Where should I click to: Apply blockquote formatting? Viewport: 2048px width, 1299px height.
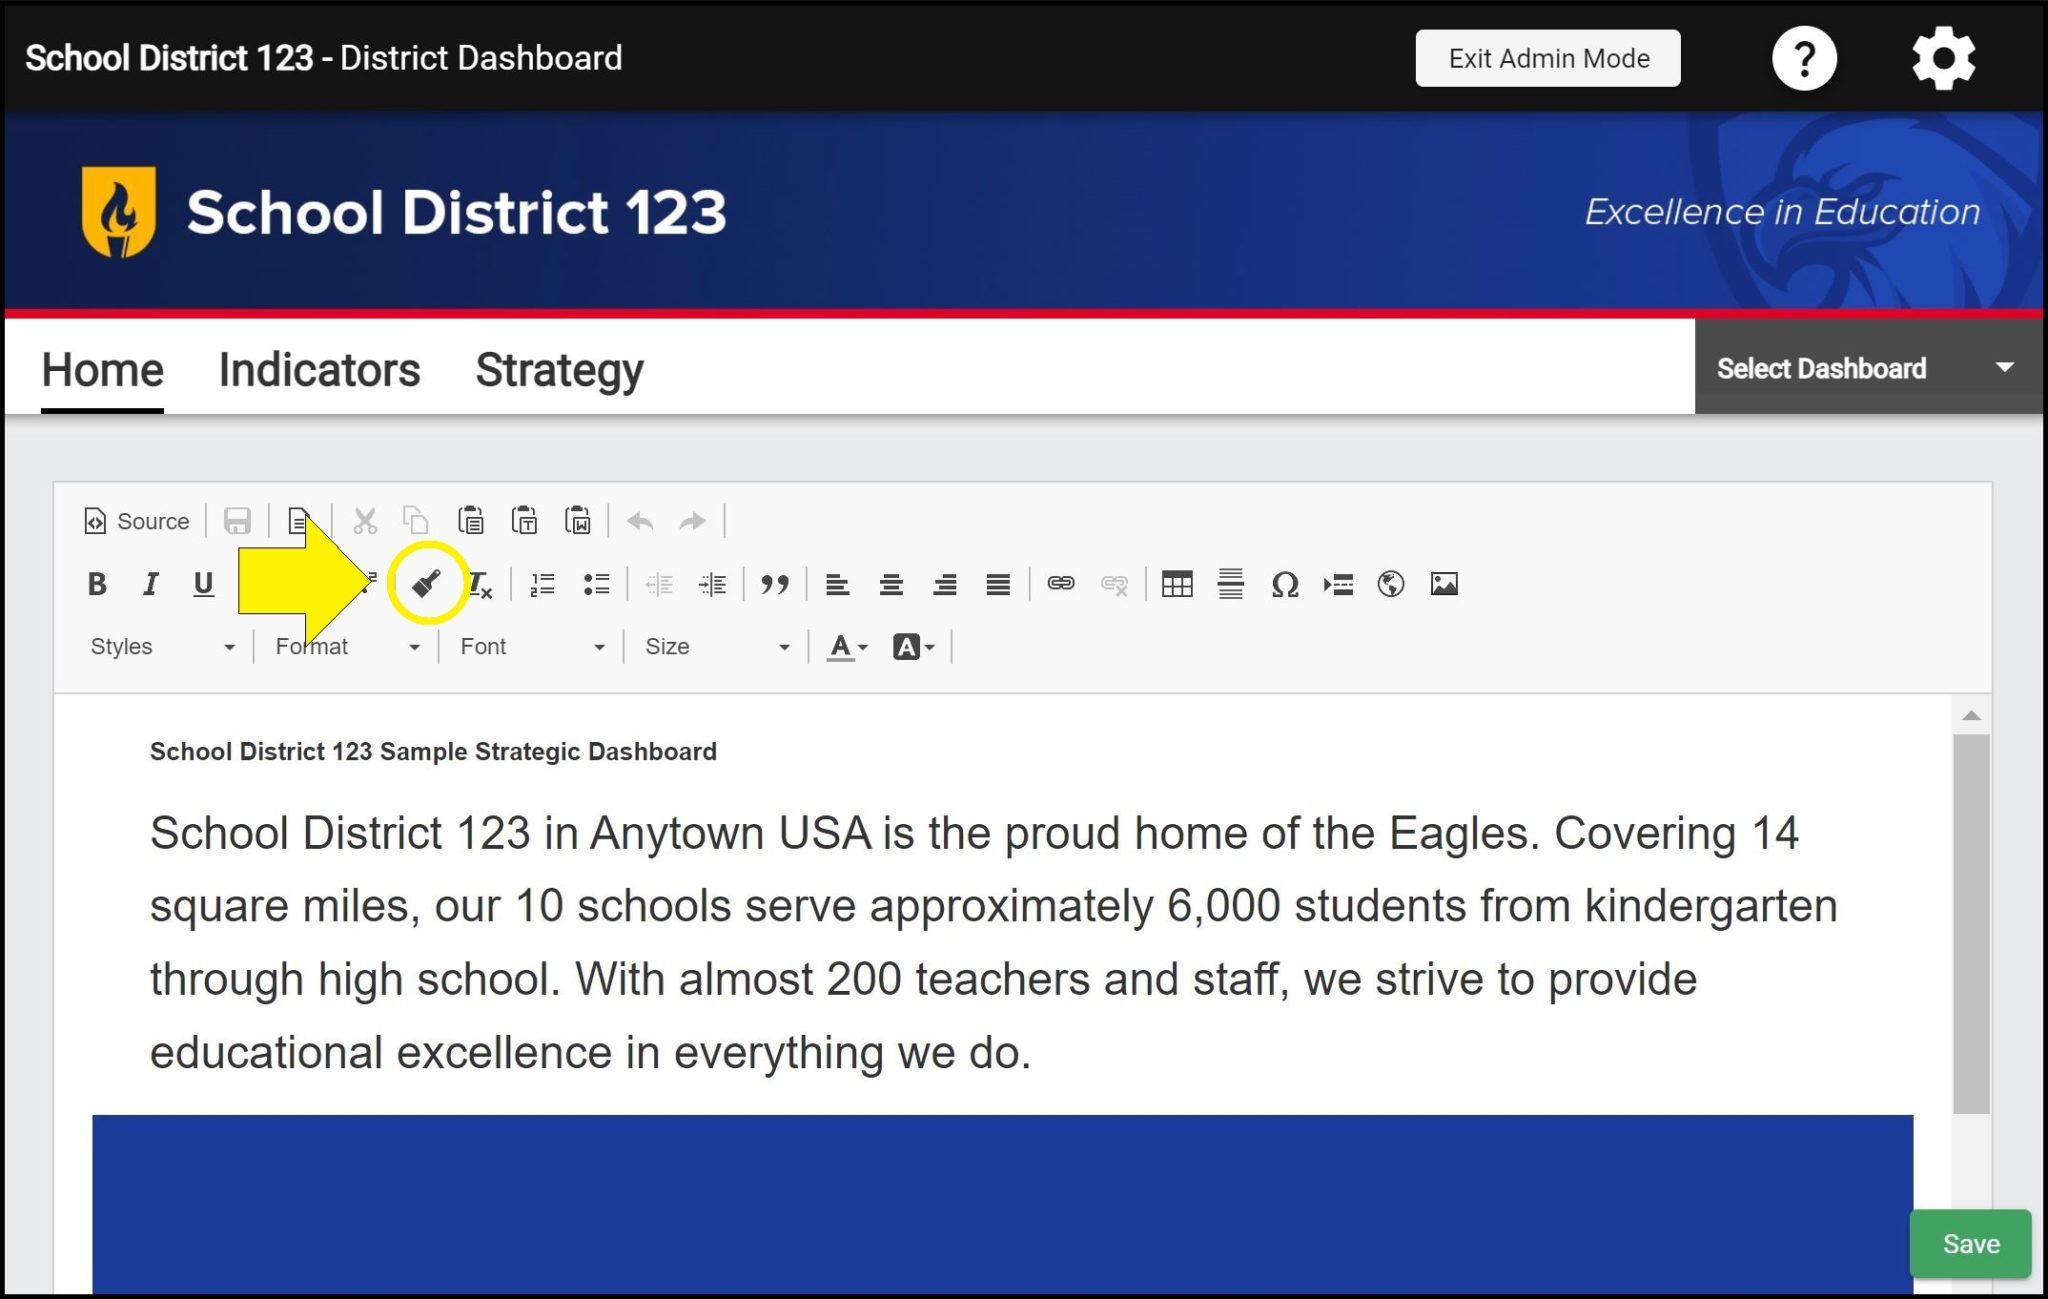click(x=777, y=584)
